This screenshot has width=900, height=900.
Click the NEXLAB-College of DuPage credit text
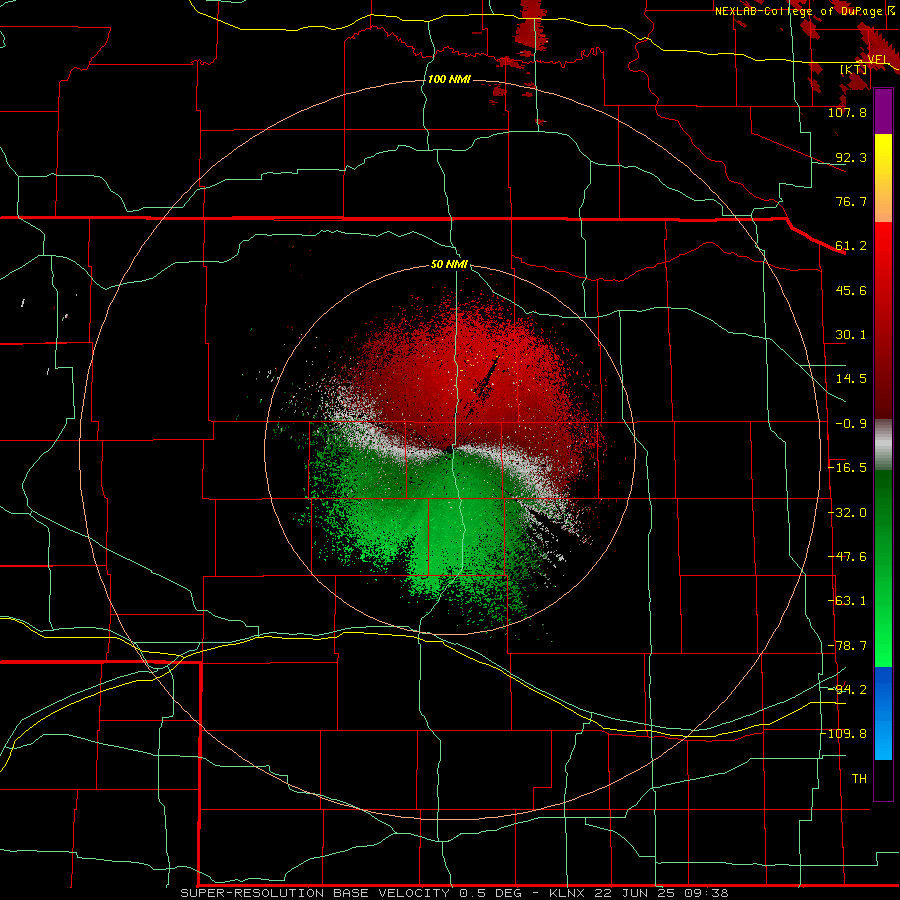[798, 11]
